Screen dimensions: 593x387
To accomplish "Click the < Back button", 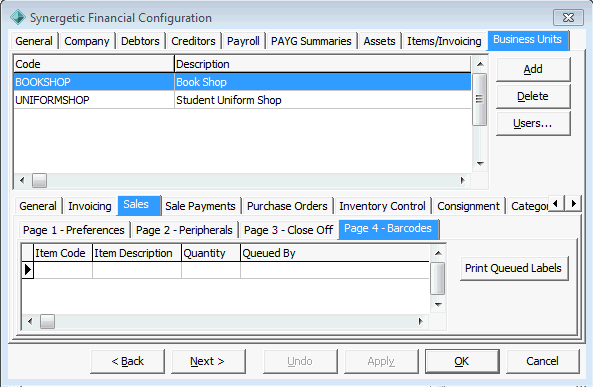I will 127,361.
